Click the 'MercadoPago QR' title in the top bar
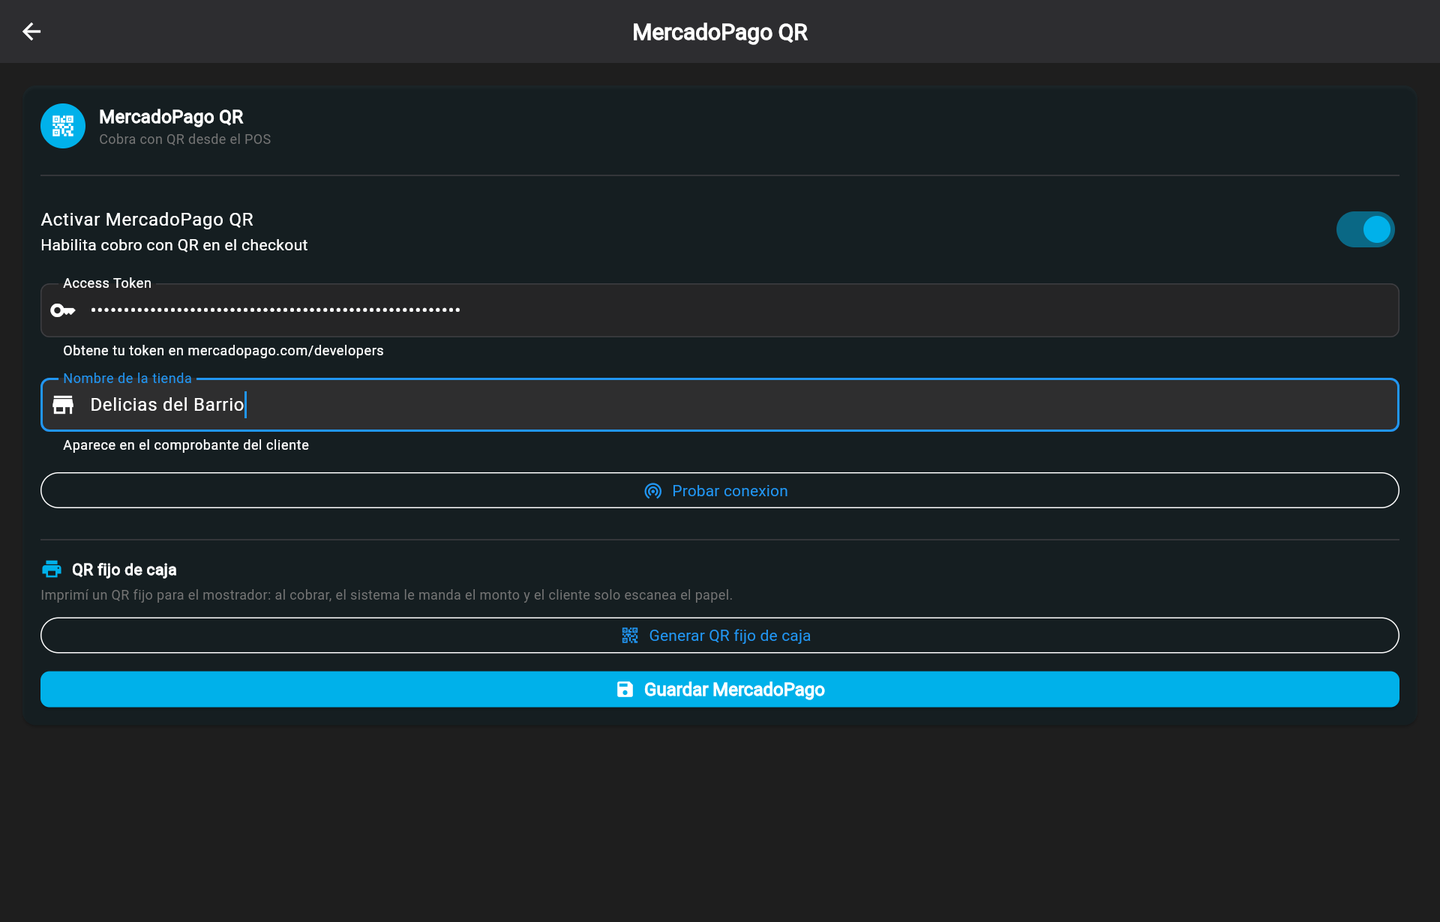 pyautogui.click(x=720, y=32)
